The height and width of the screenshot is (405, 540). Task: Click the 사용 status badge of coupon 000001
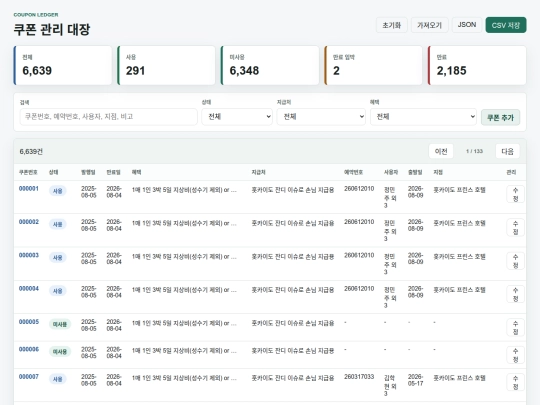[x=58, y=191]
